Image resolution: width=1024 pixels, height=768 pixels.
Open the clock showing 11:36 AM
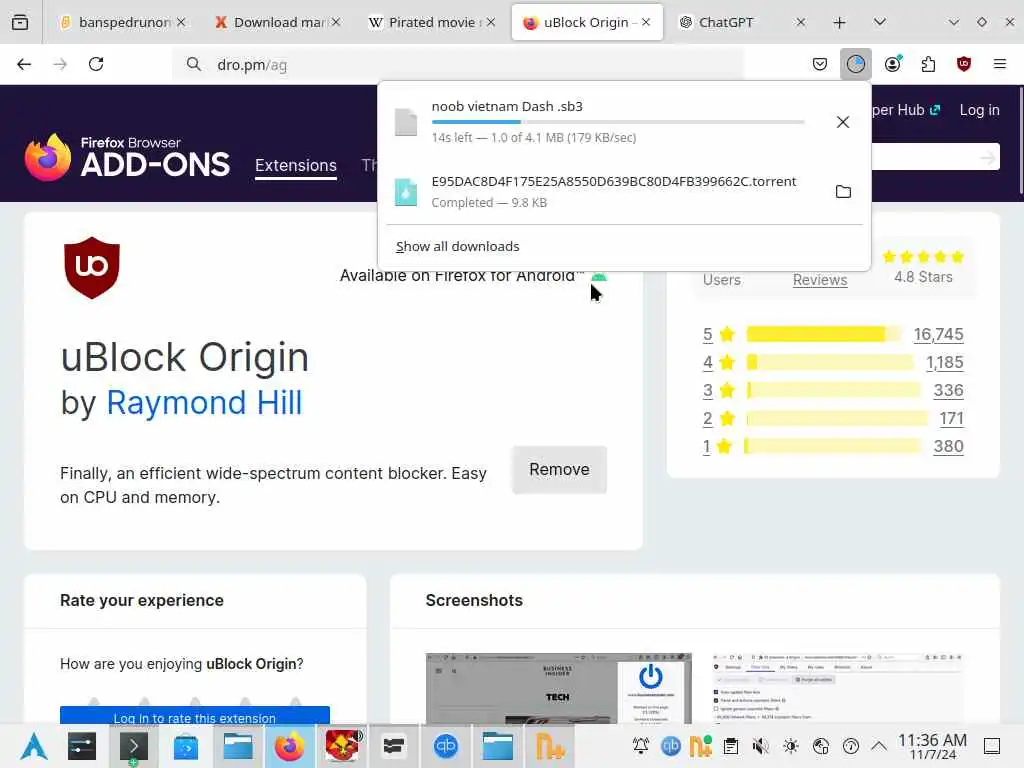(932, 746)
